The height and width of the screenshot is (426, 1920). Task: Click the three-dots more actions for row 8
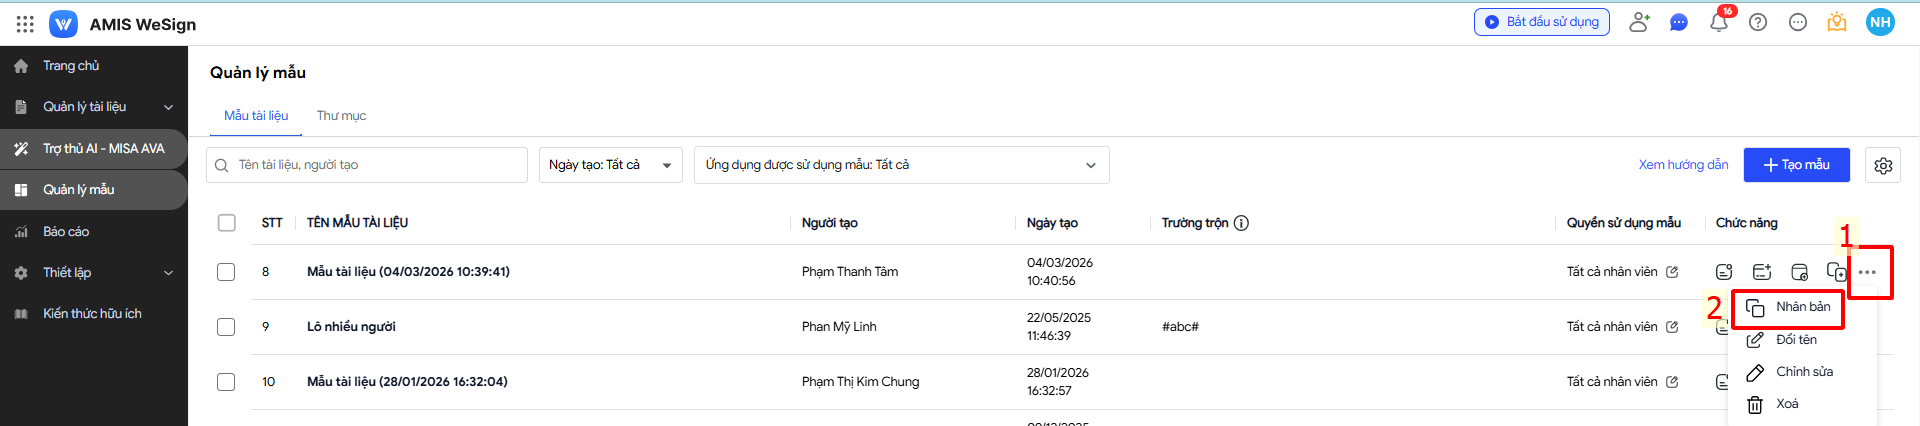[x=1867, y=272]
